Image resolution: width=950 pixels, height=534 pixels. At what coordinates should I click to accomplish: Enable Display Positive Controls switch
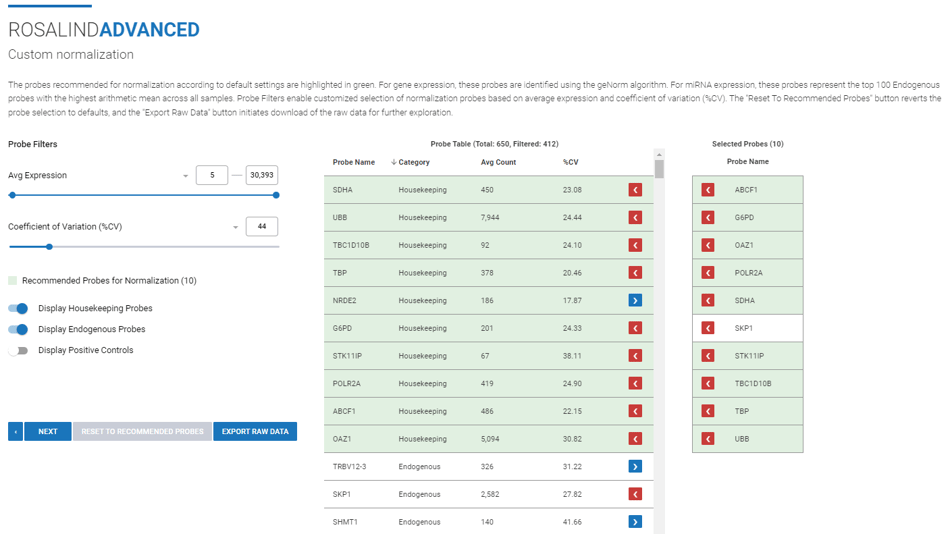18,350
